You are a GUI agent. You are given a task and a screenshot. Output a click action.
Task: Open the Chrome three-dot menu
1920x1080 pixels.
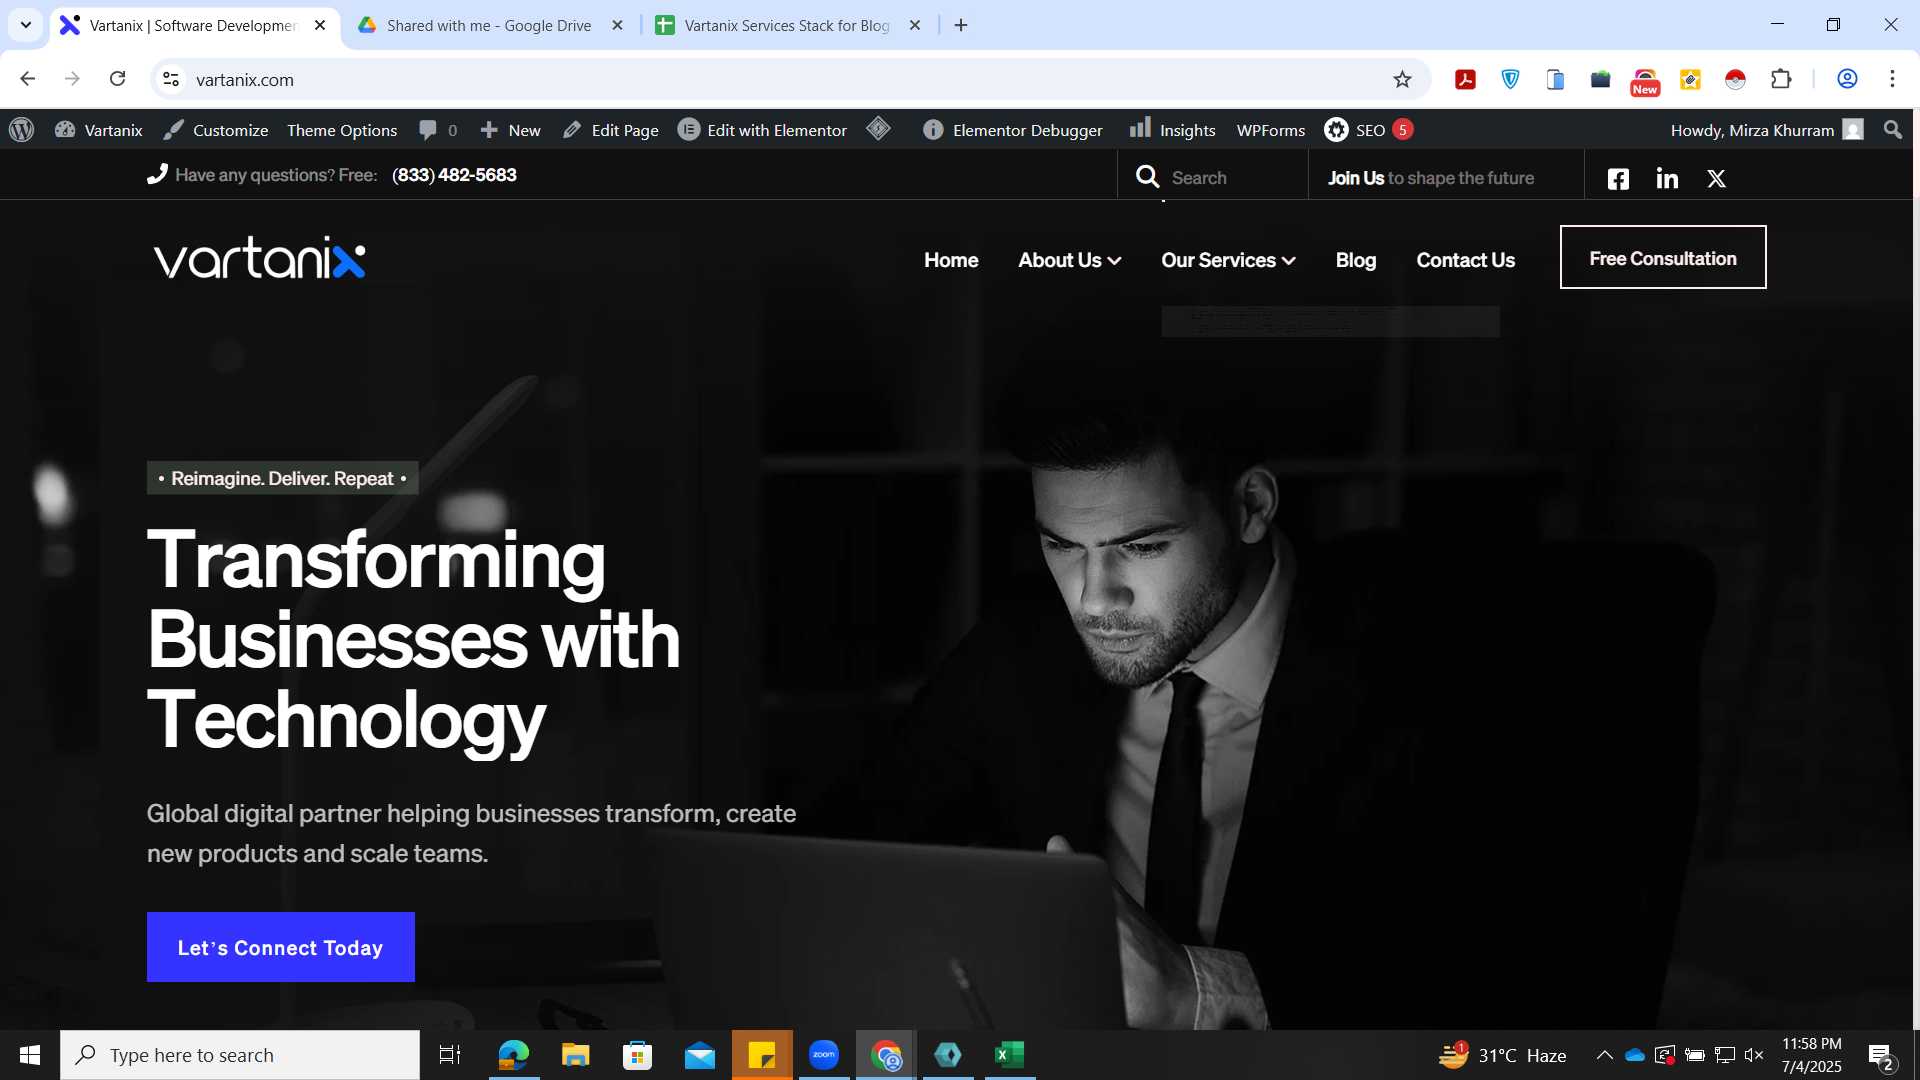[1892, 79]
